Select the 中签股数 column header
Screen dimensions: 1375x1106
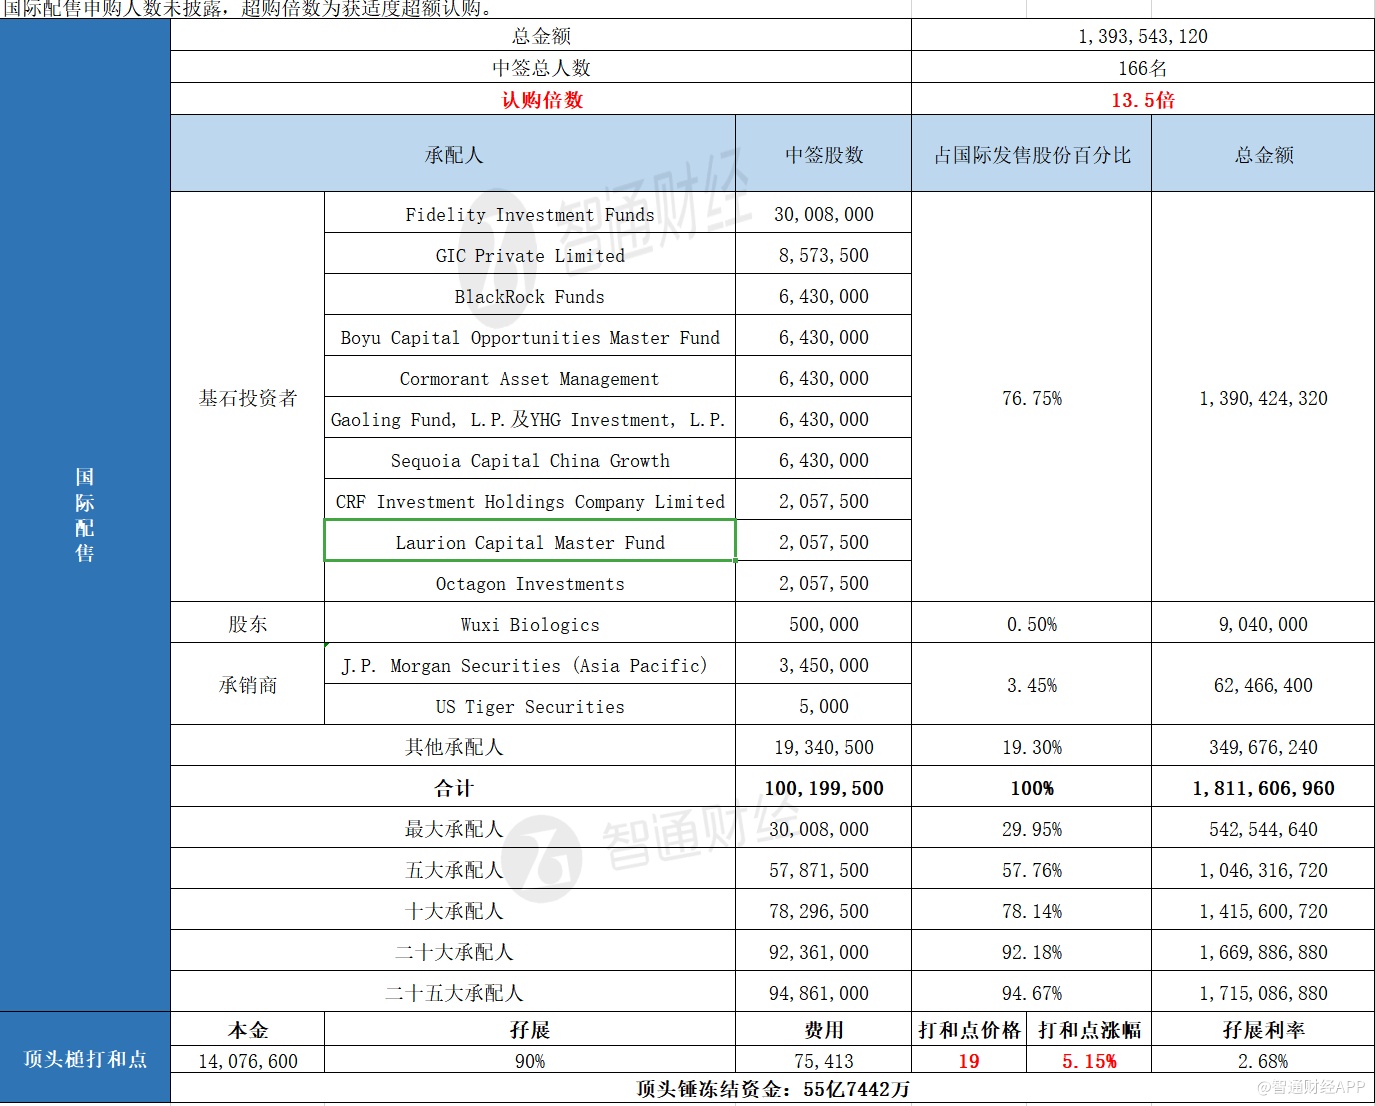coord(824,154)
